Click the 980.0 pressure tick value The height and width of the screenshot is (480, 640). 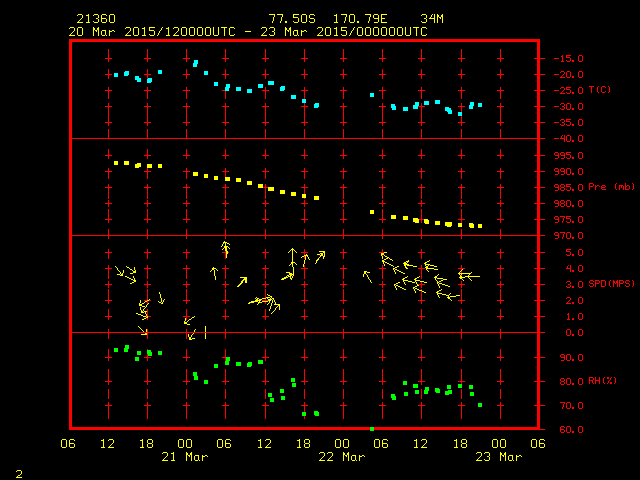[569, 203]
